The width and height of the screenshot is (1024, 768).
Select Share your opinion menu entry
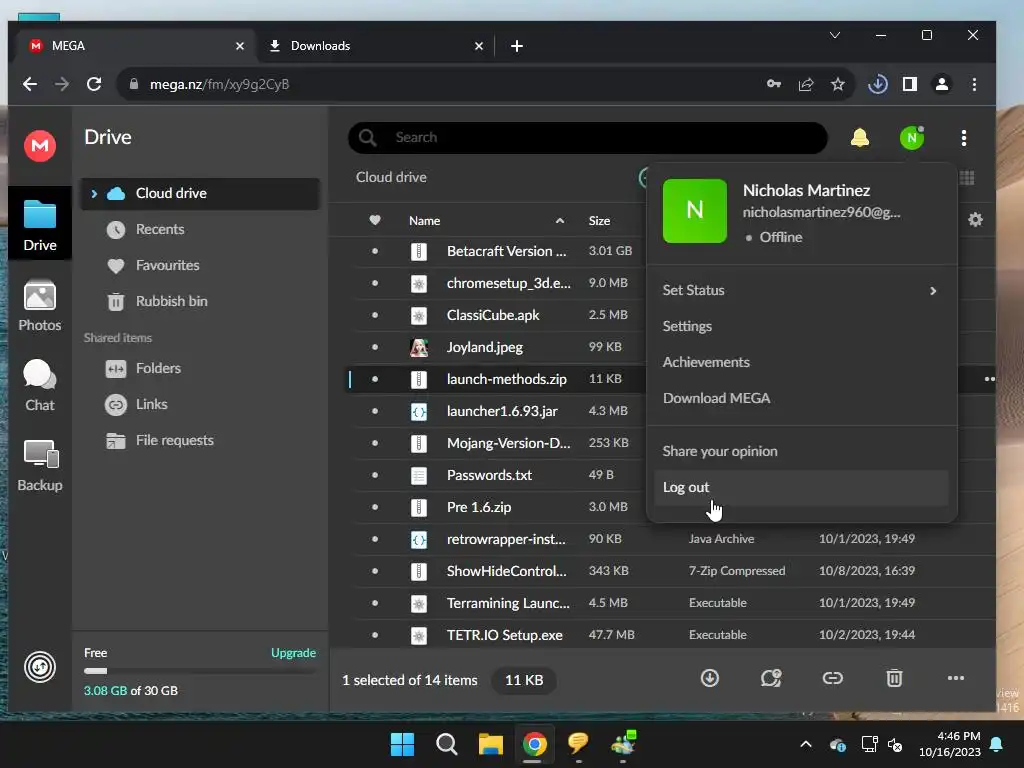pyautogui.click(x=802, y=451)
